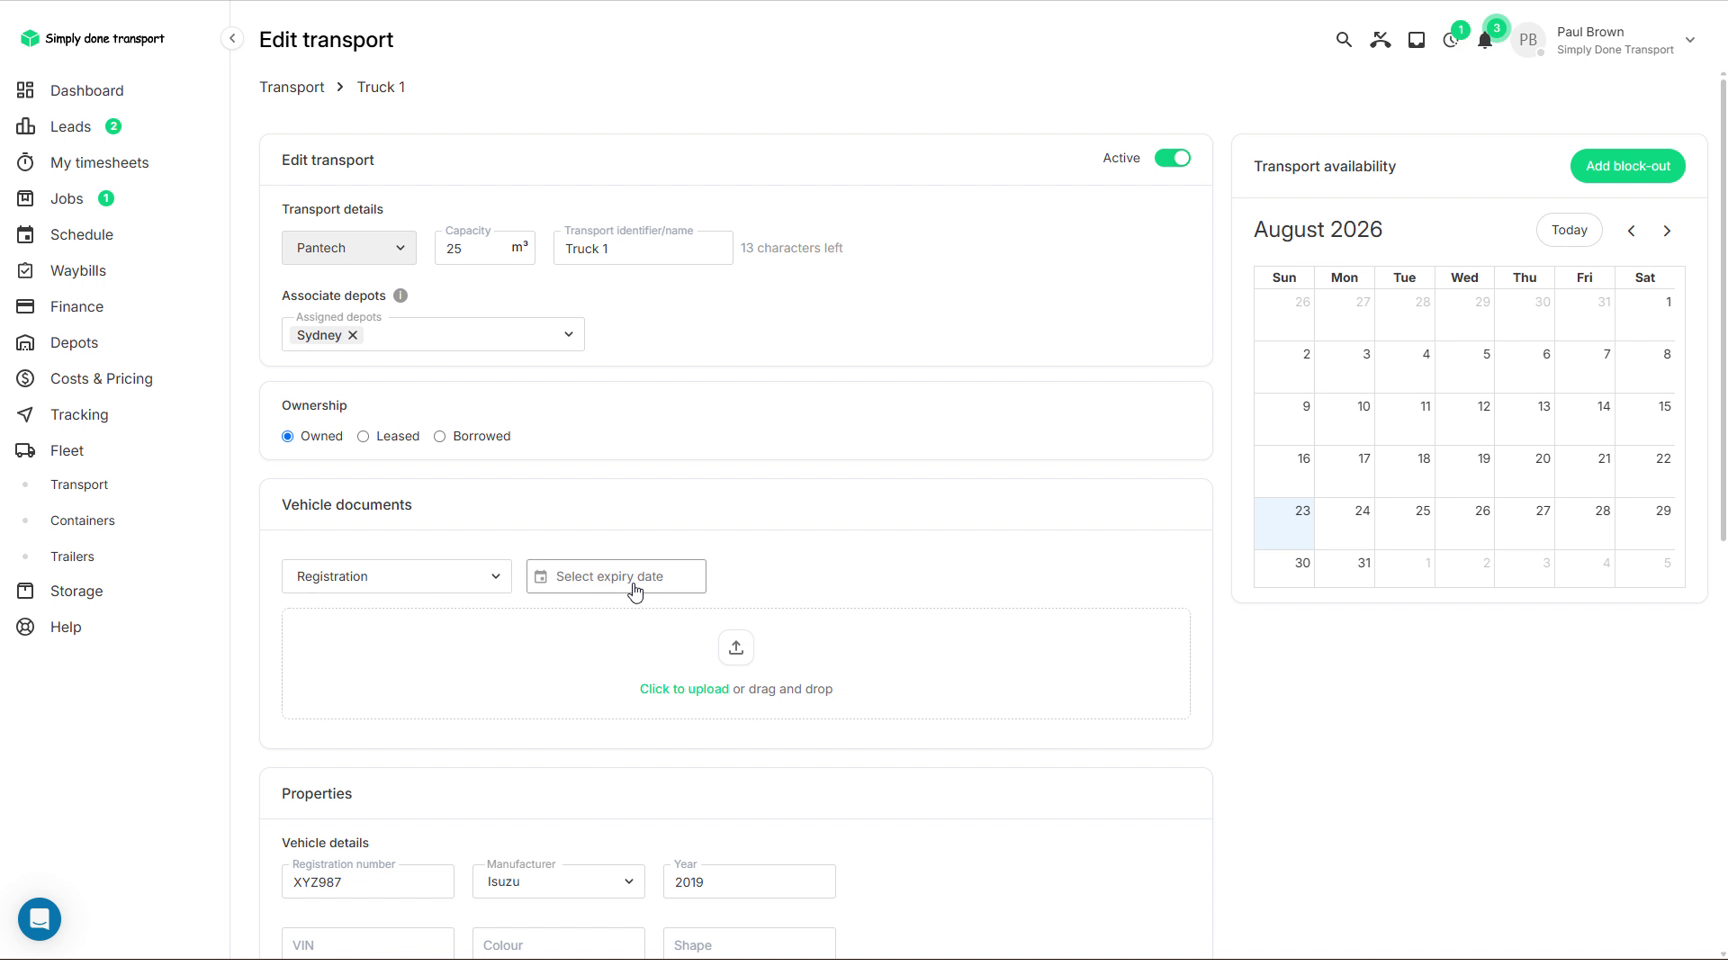Click the Fleet truck icon
The width and height of the screenshot is (1728, 960).
(26, 450)
